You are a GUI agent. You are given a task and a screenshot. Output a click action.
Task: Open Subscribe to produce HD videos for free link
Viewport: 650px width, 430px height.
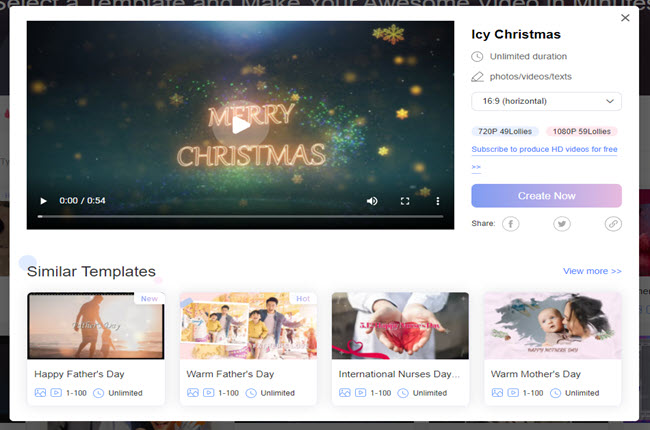coord(544,149)
